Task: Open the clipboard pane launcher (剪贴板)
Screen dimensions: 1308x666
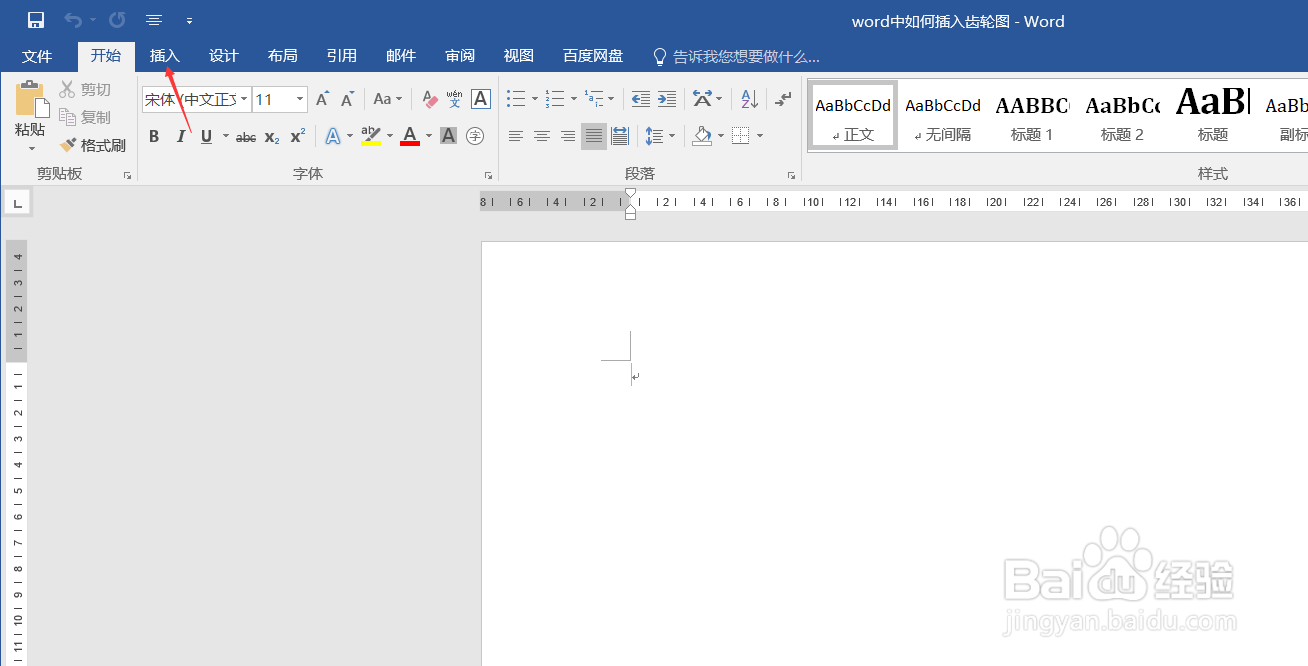Action: pos(128,175)
